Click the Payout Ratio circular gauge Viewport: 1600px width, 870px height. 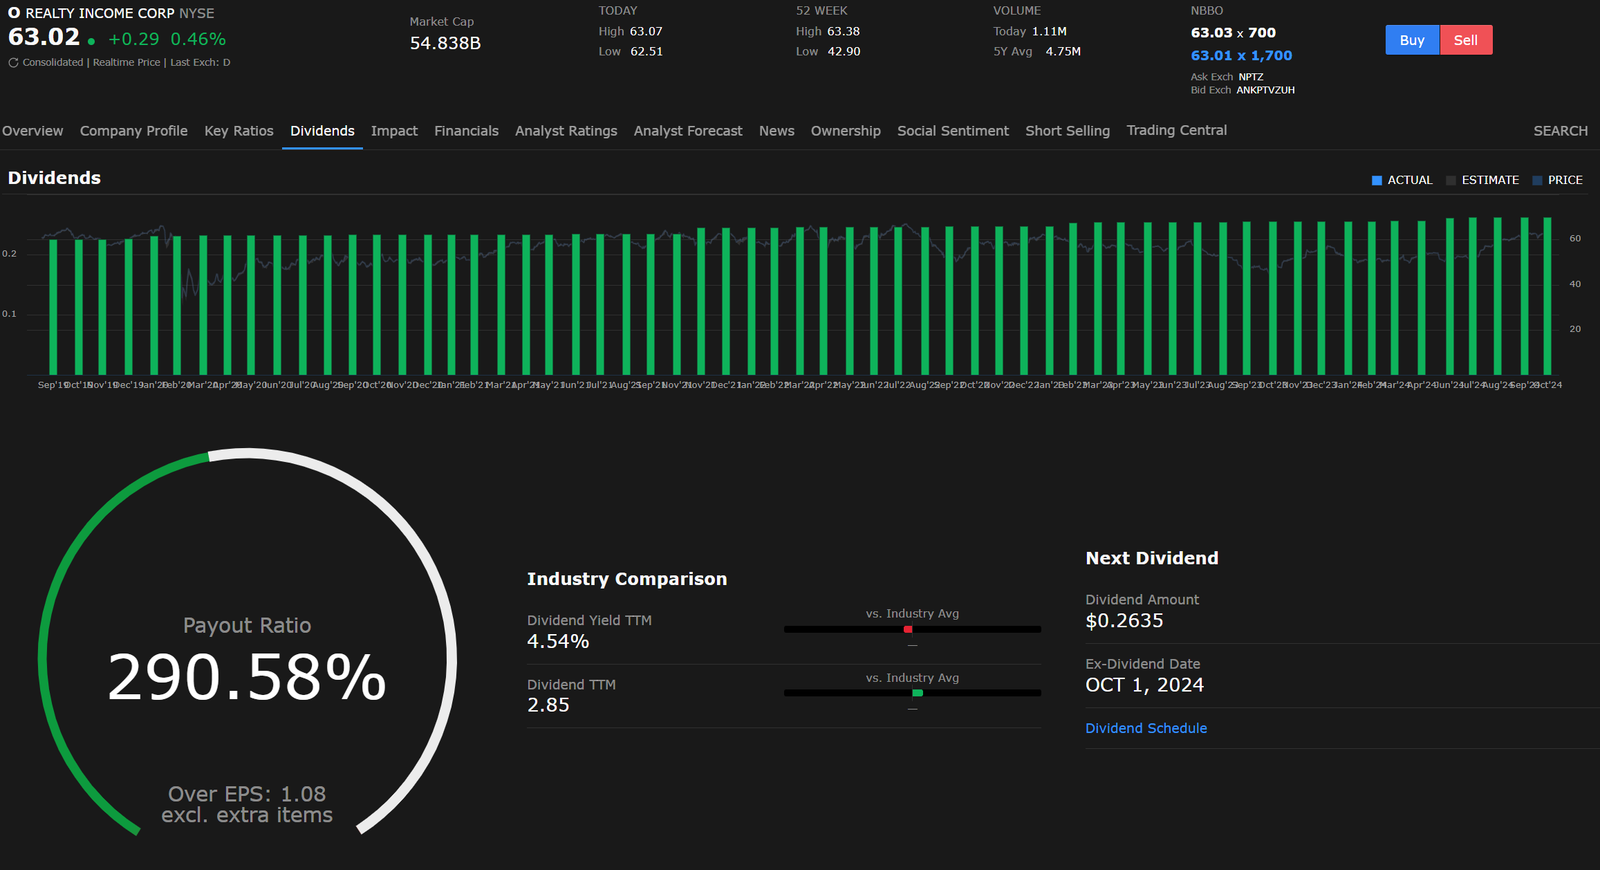coord(247,660)
